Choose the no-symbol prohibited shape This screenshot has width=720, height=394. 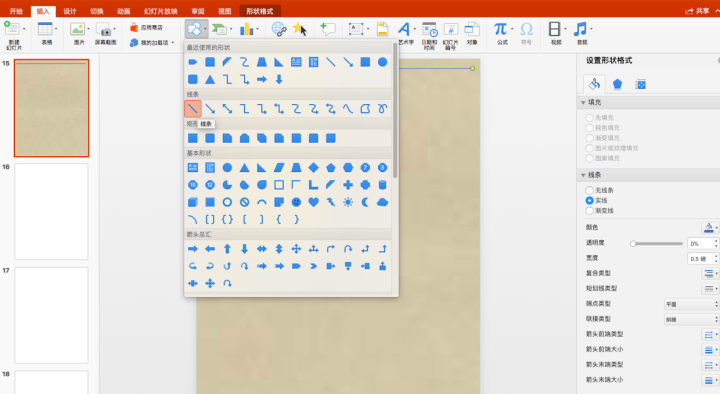(244, 202)
